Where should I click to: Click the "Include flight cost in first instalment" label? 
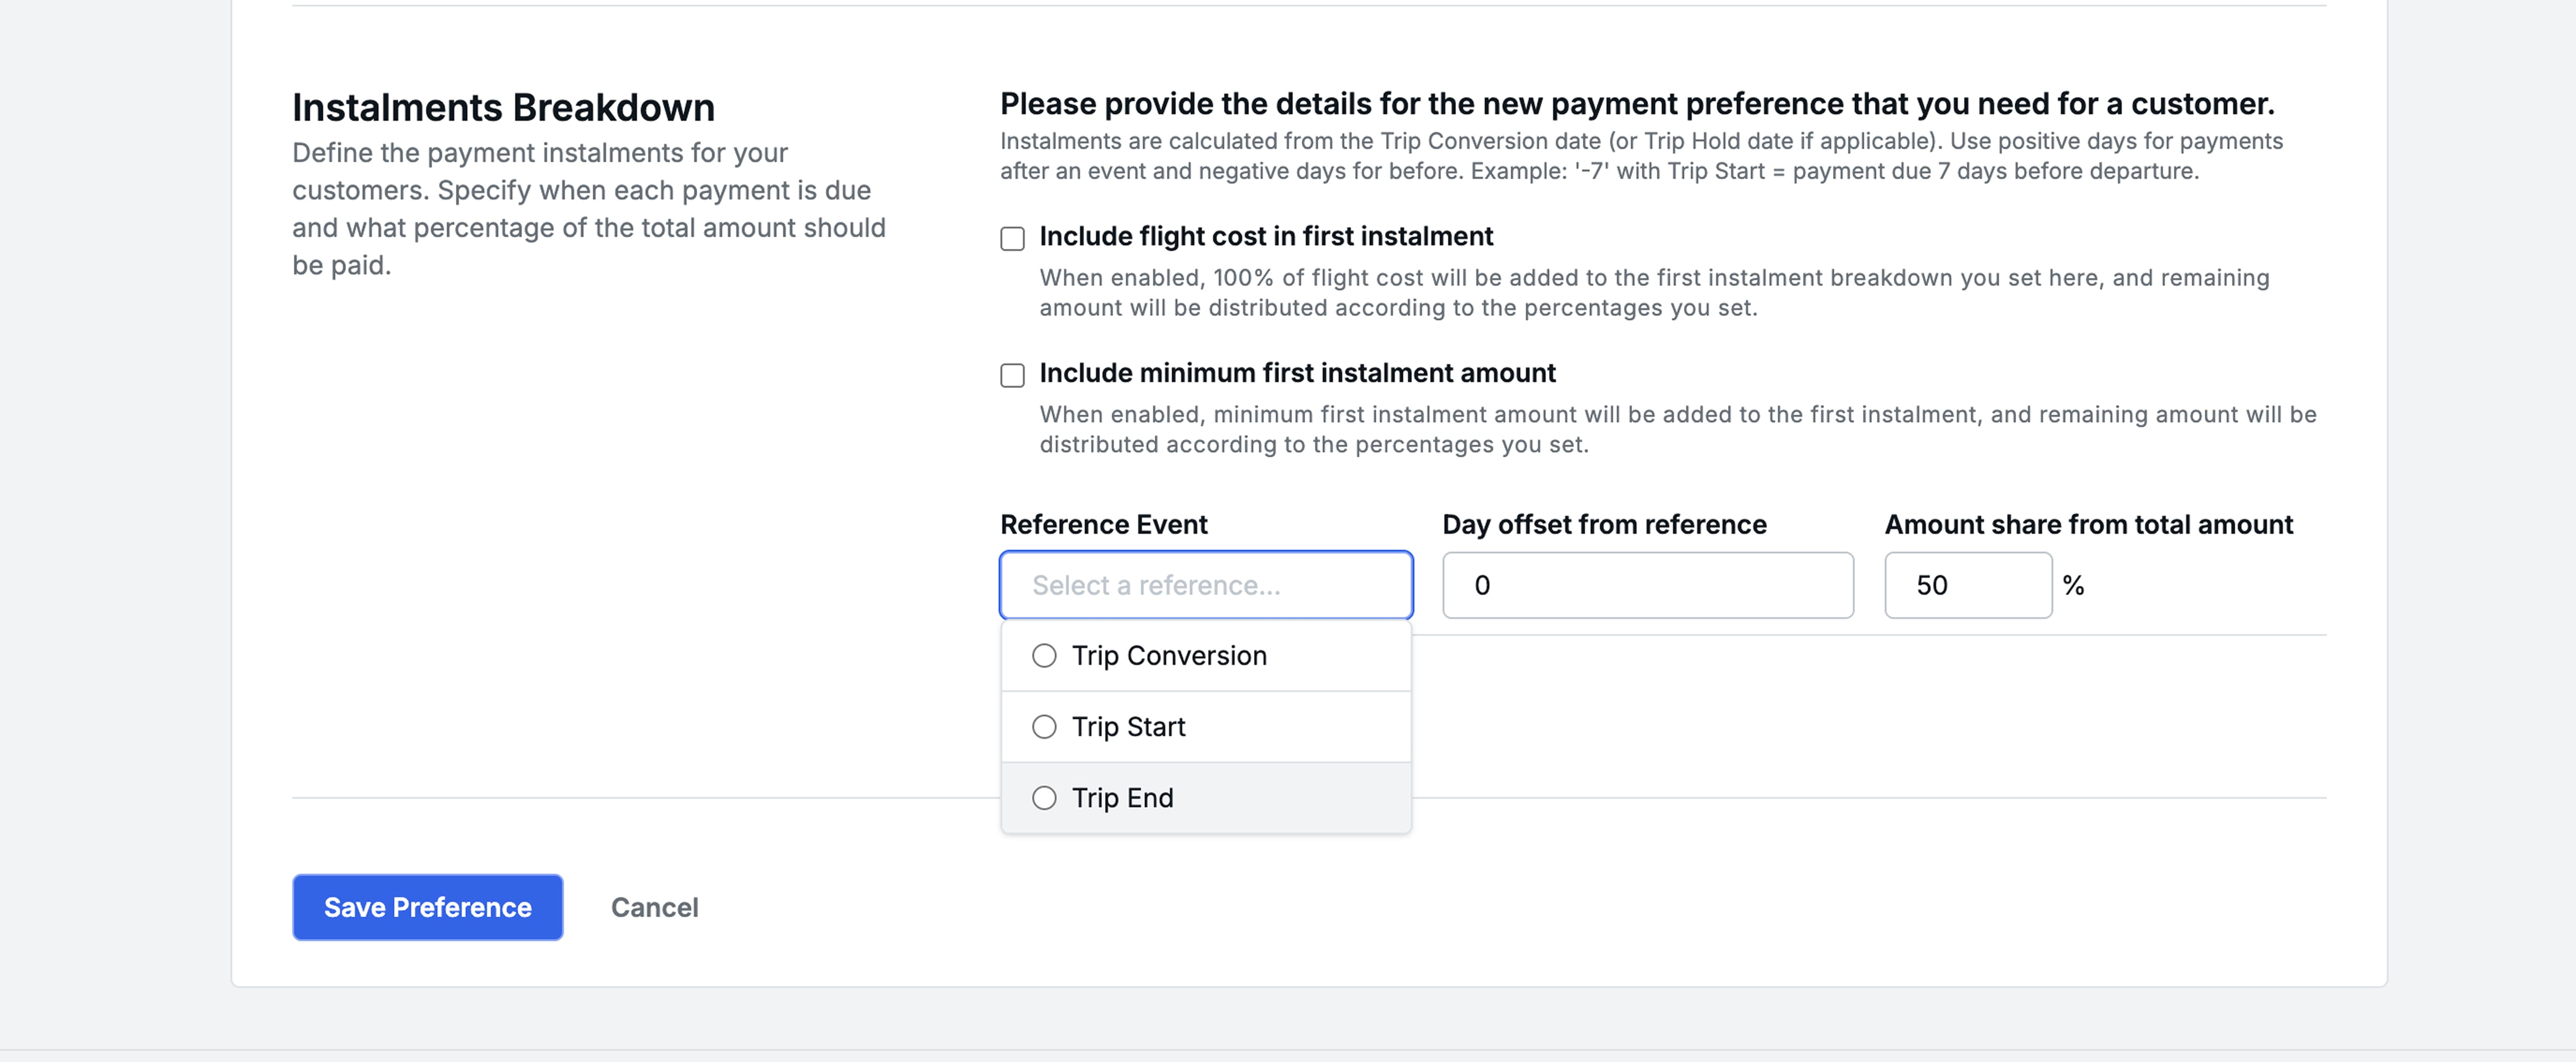(1265, 236)
